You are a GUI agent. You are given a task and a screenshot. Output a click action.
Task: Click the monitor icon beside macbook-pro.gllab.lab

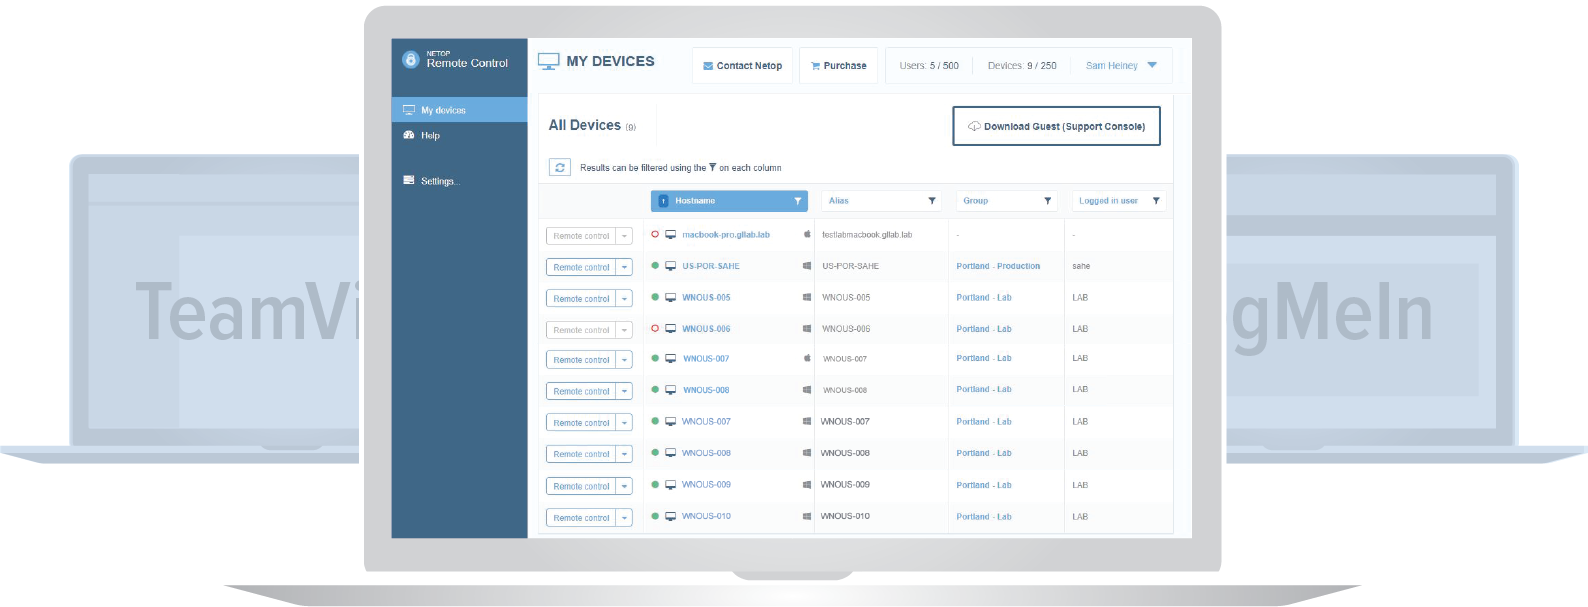[x=671, y=235]
